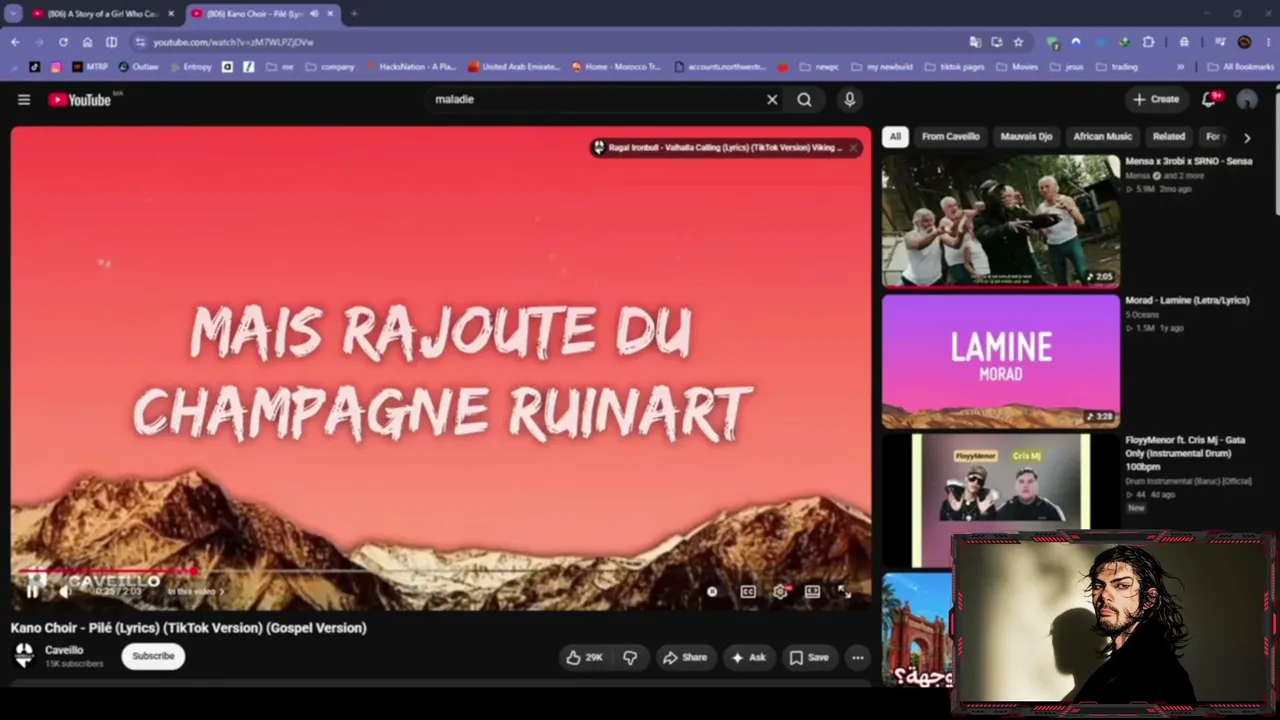Select the Mauvais Djo chip
The width and height of the screenshot is (1280, 720).
[x=1026, y=136]
